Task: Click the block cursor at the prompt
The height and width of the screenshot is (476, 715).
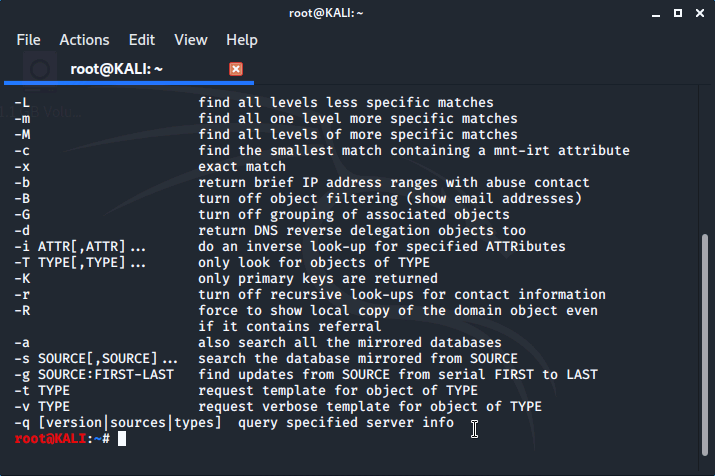Action: click(122, 439)
